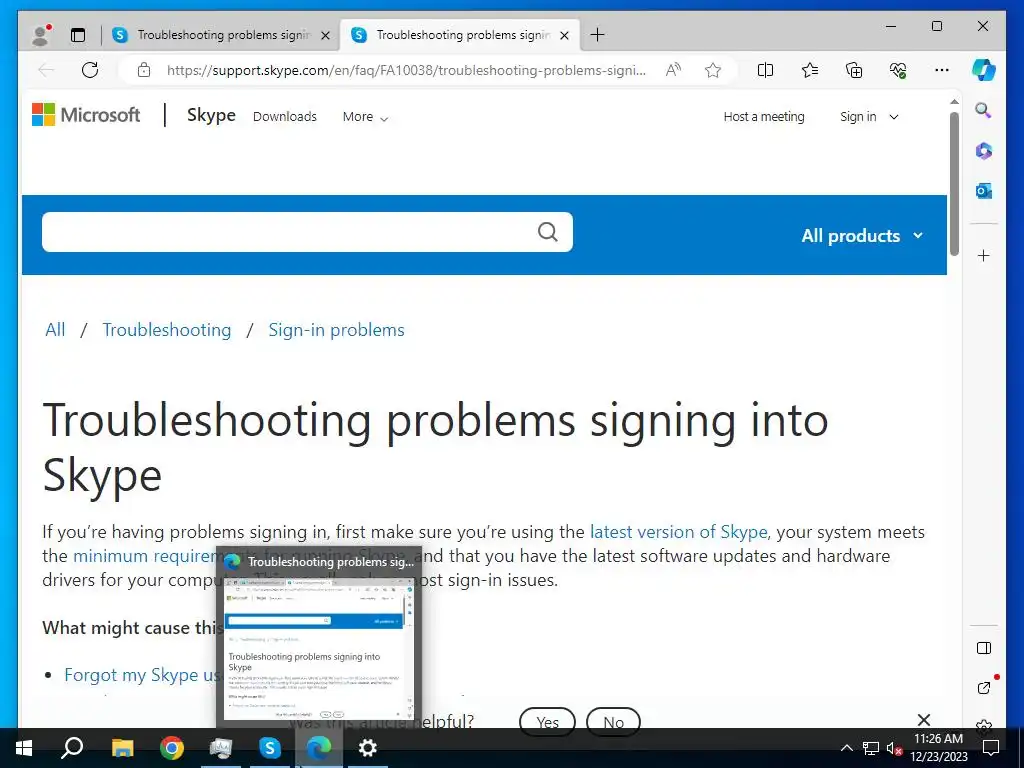Answer Yes to article helpful

(x=547, y=722)
